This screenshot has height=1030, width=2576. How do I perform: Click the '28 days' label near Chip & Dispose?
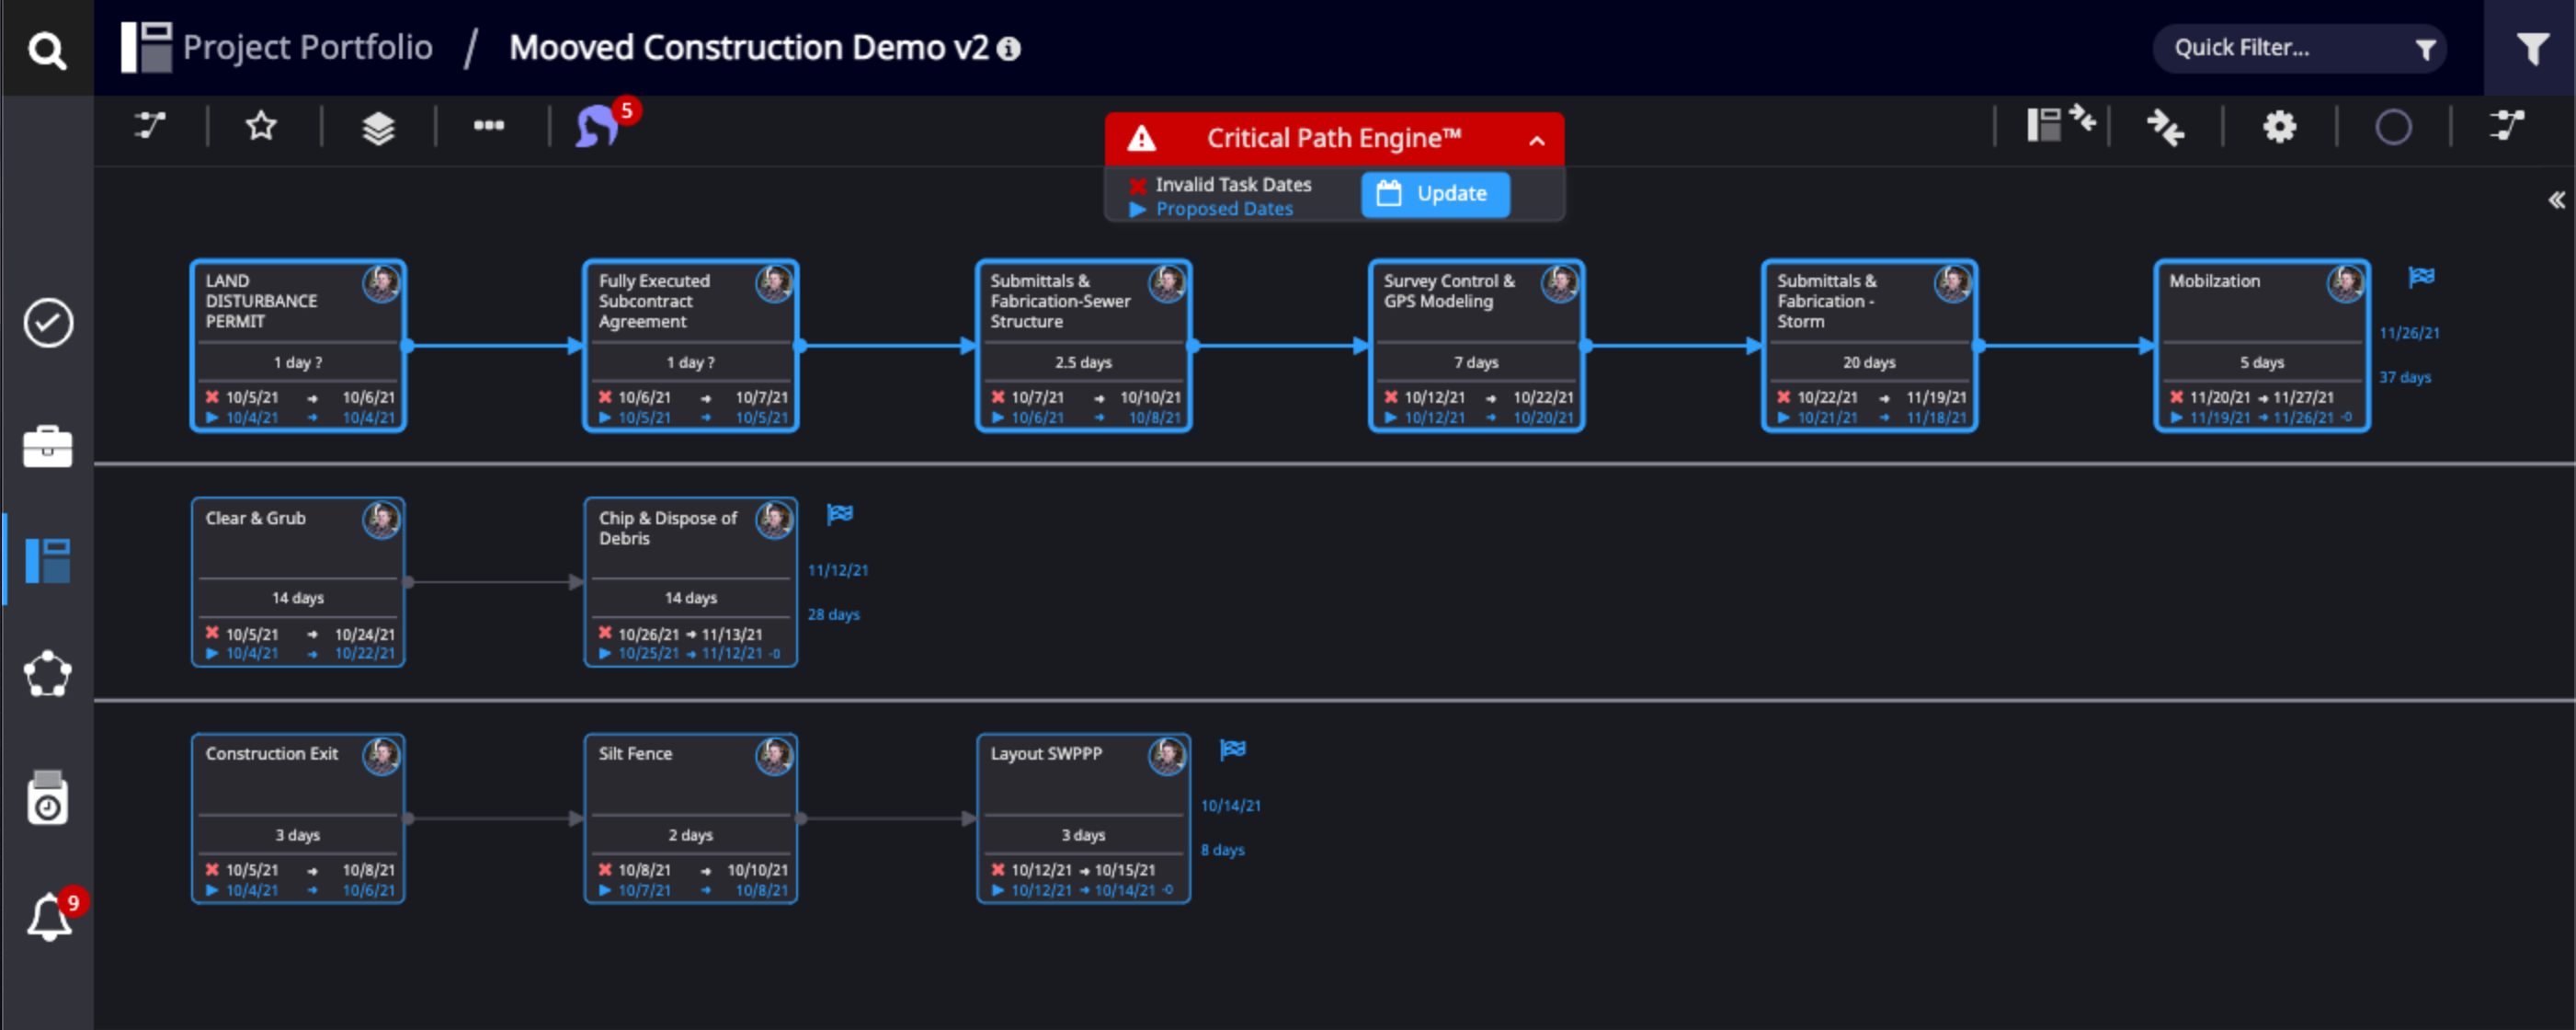[x=834, y=614]
